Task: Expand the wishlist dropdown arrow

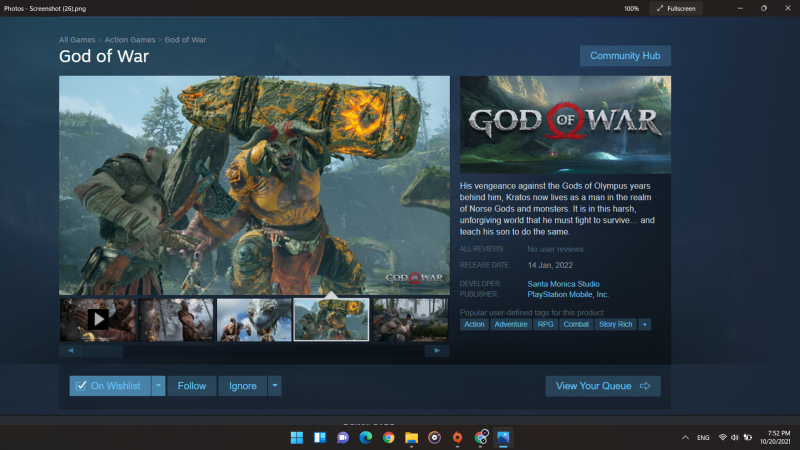Action: point(158,386)
